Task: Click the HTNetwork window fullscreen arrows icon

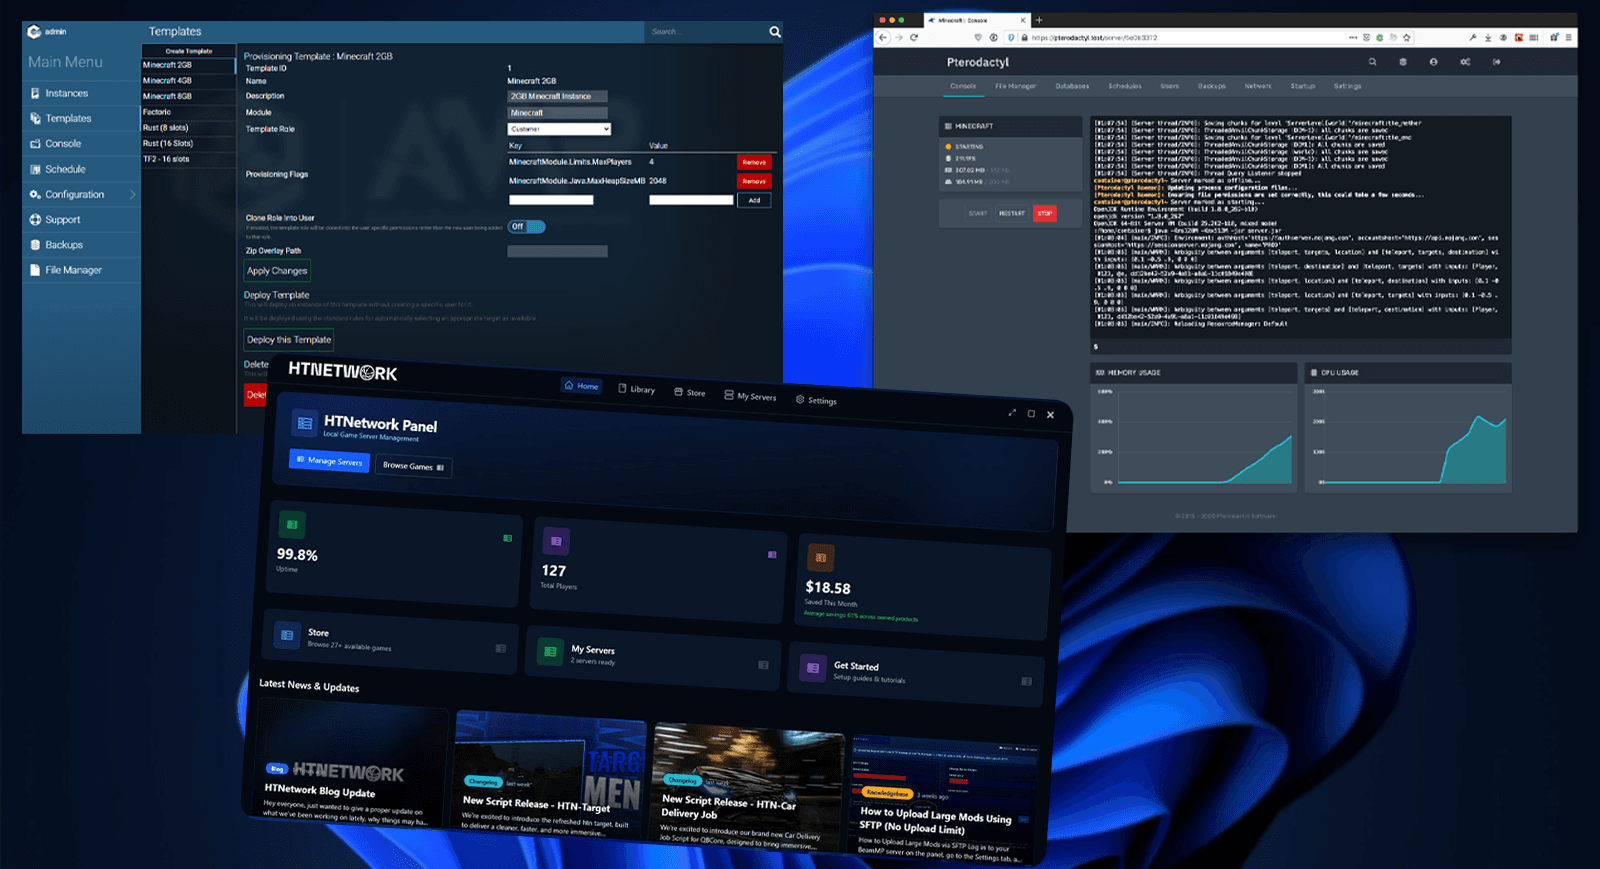Action: coord(1012,412)
